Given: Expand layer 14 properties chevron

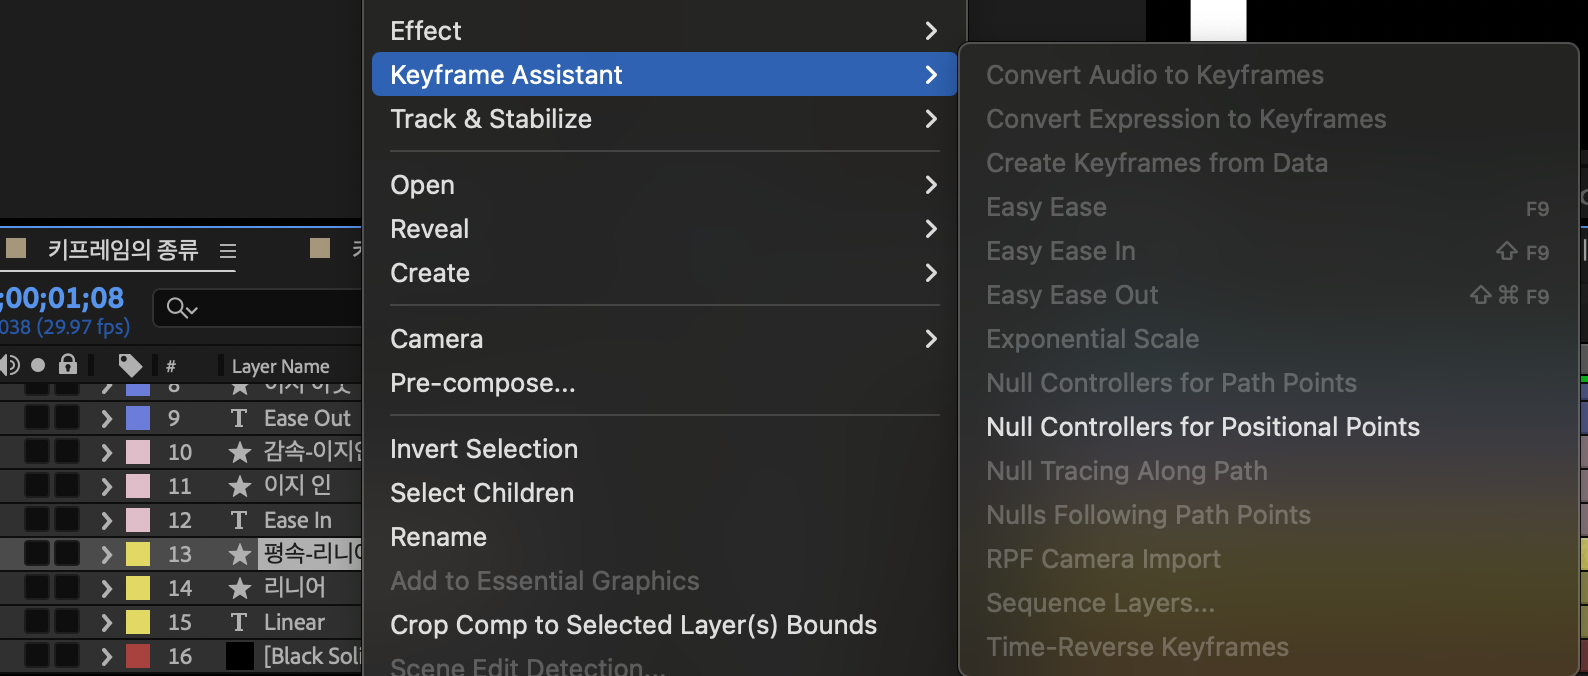Looking at the screenshot, I should click(x=106, y=588).
